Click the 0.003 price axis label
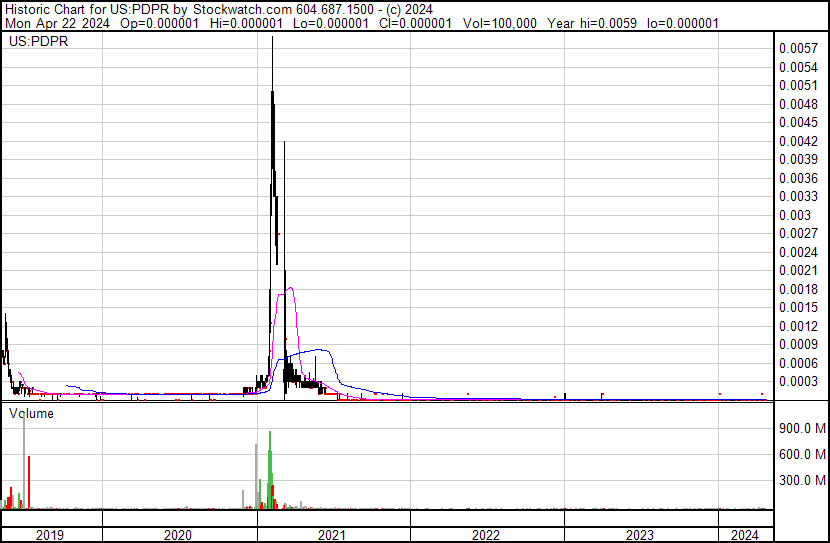 (794, 215)
